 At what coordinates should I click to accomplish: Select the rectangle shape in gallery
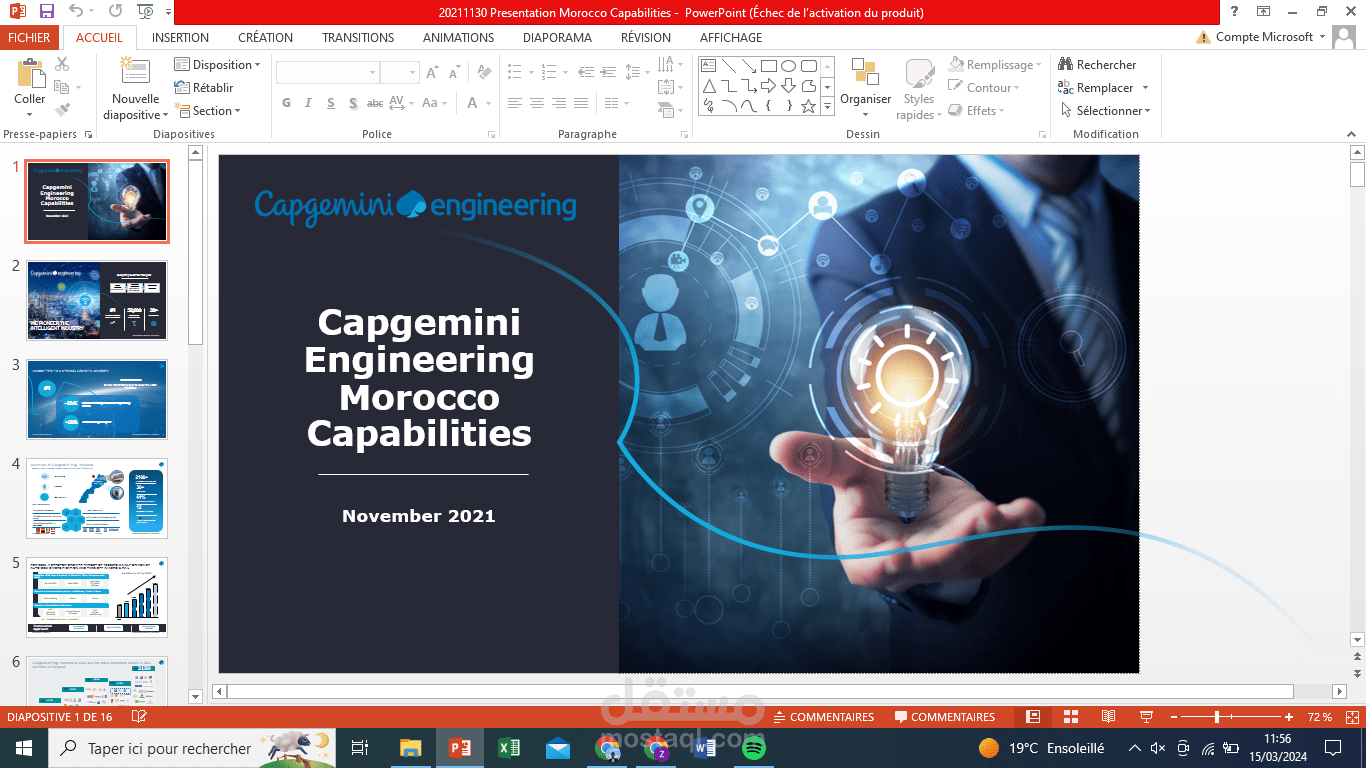coord(768,66)
